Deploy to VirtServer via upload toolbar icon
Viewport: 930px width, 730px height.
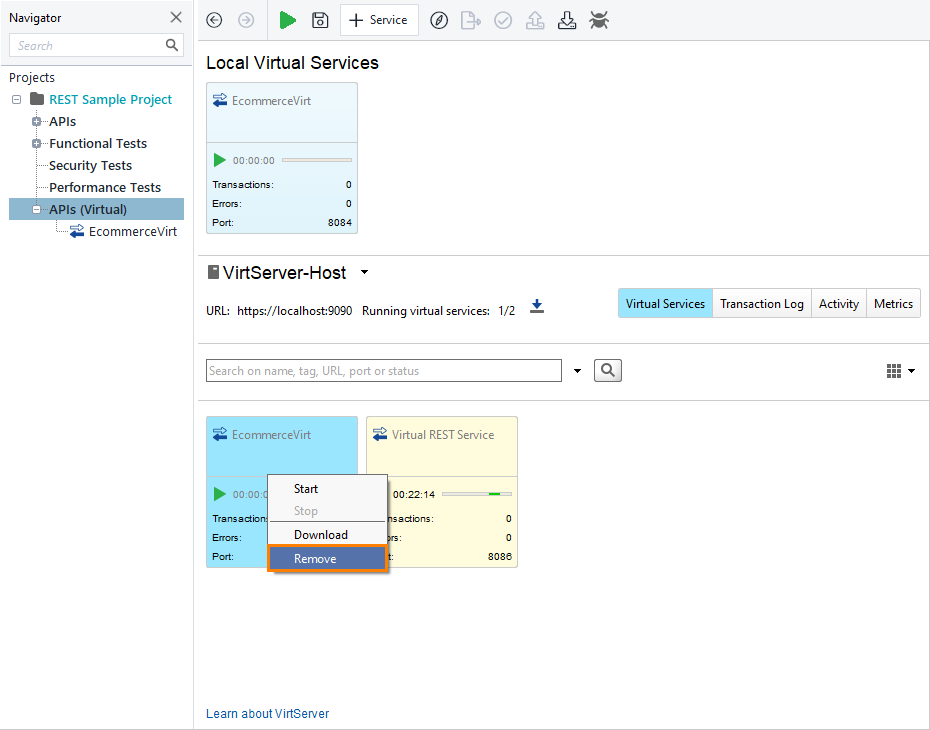[535, 20]
